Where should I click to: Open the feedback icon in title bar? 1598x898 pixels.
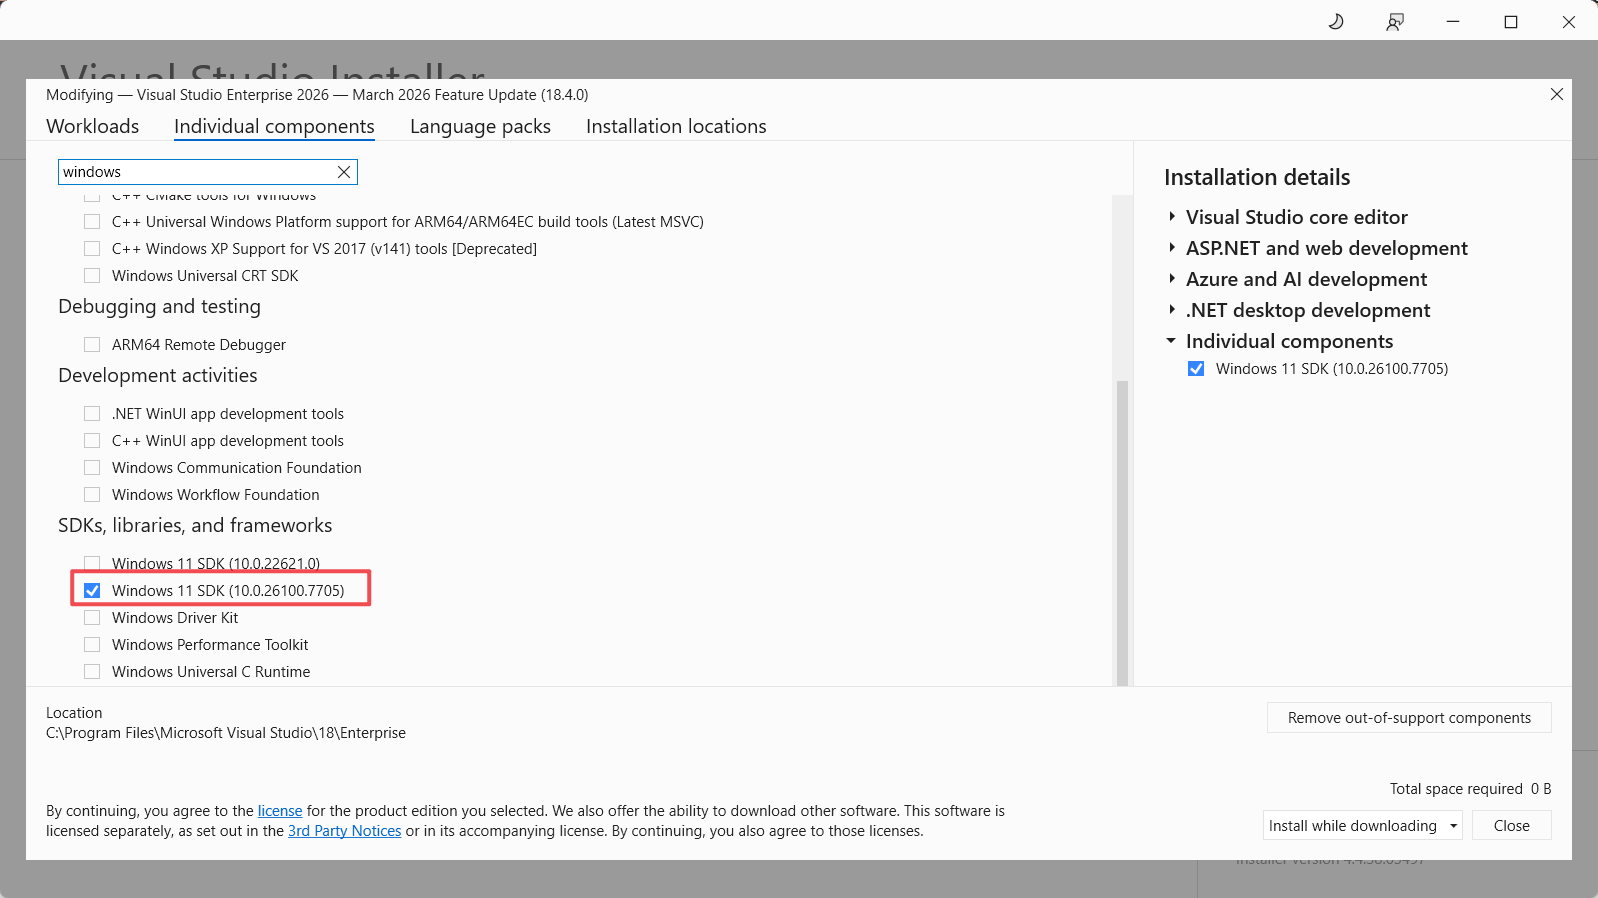pyautogui.click(x=1395, y=22)
